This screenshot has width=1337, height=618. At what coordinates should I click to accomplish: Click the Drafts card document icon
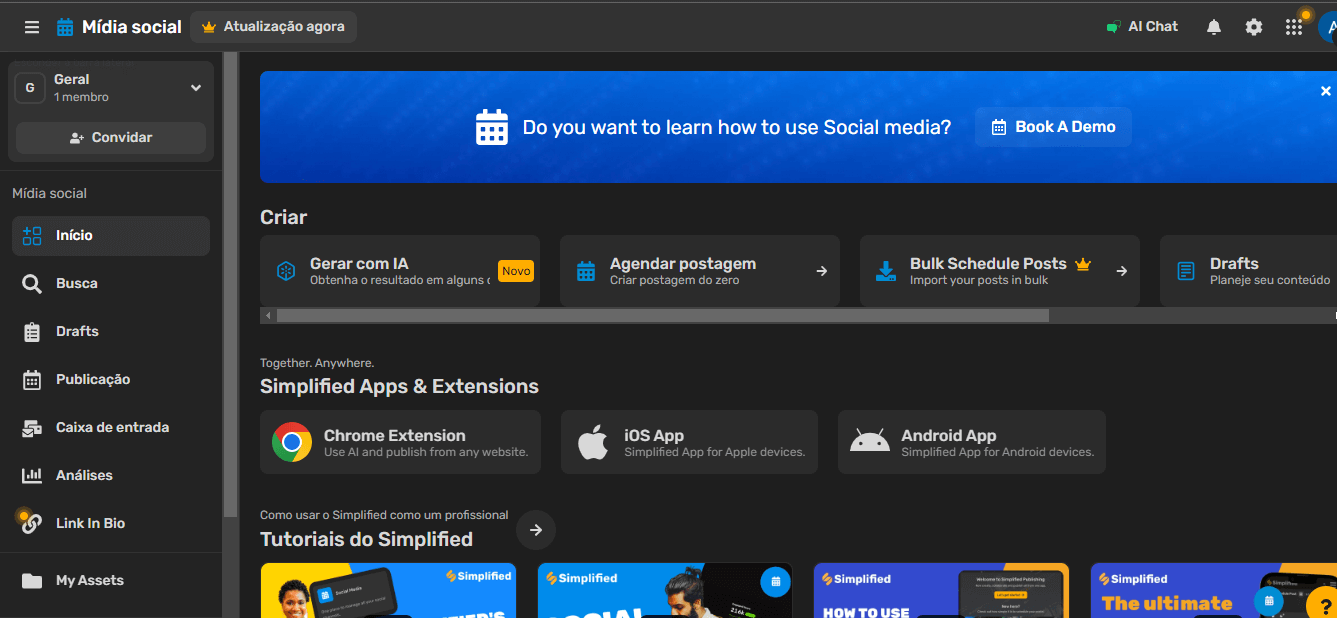(x=1186, y=271)
